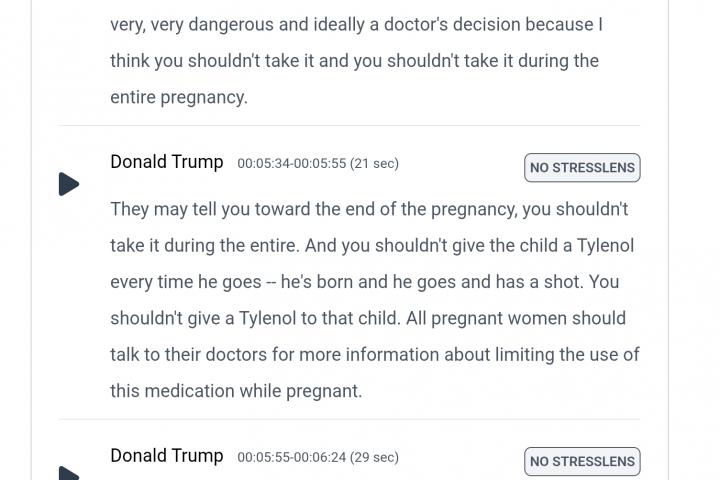Screen dimensions: 720x480
Task: Click the line starting 'They may tell you'
Action: [369, 209]
